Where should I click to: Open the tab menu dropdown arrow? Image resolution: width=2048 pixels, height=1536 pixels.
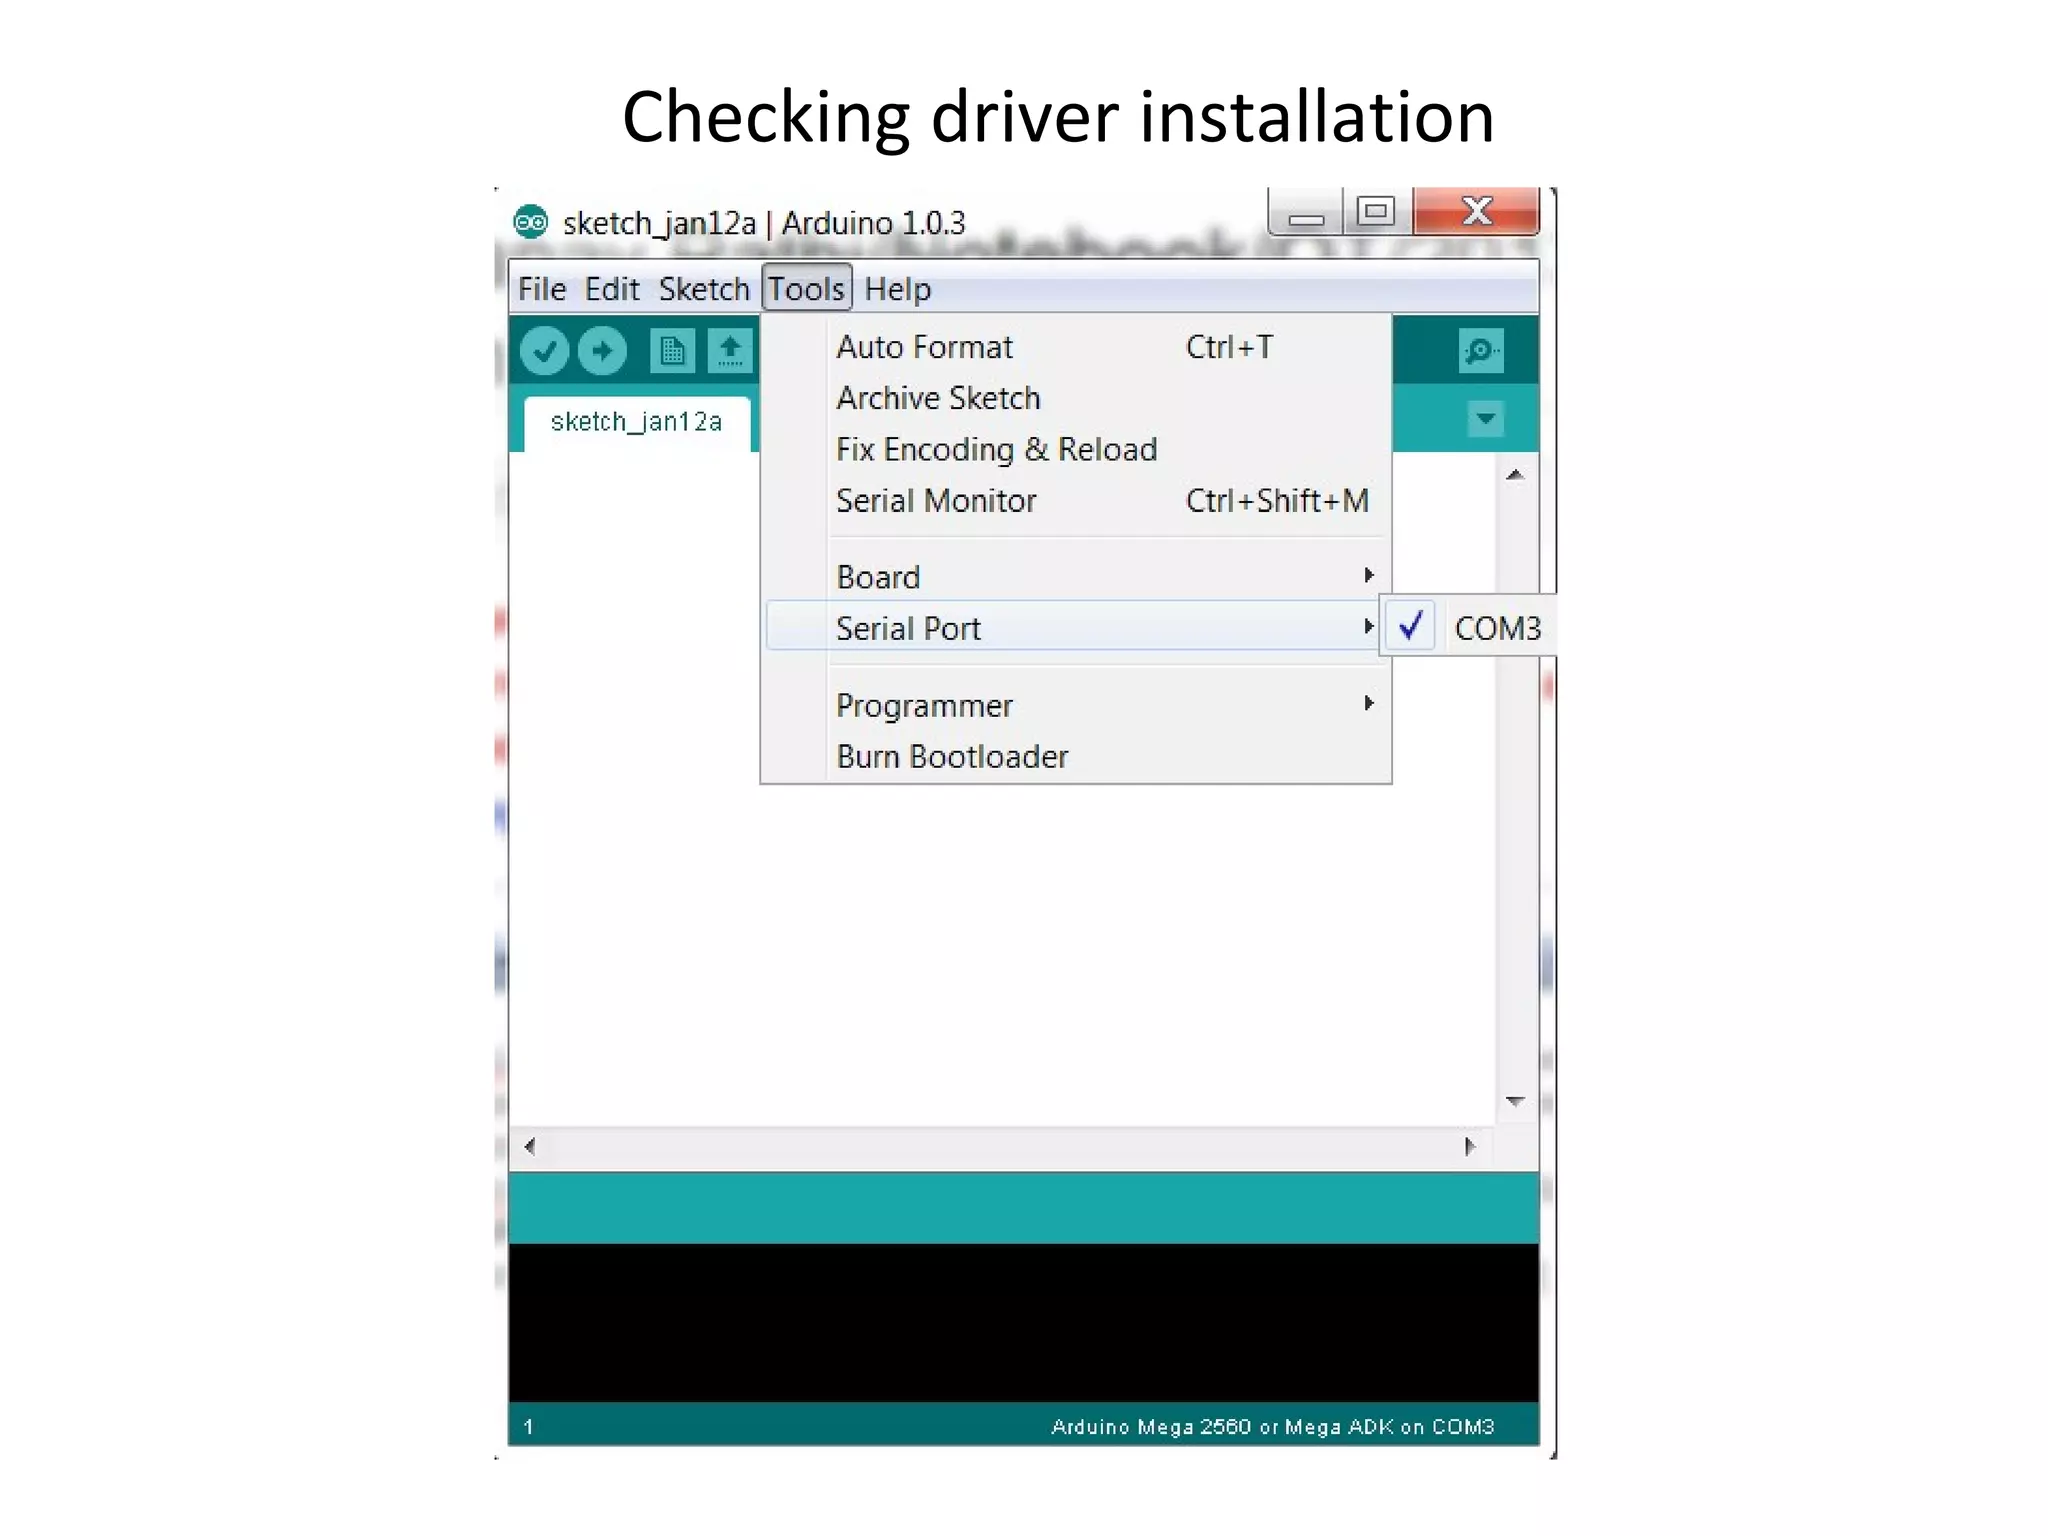[x=1486, y=418]
